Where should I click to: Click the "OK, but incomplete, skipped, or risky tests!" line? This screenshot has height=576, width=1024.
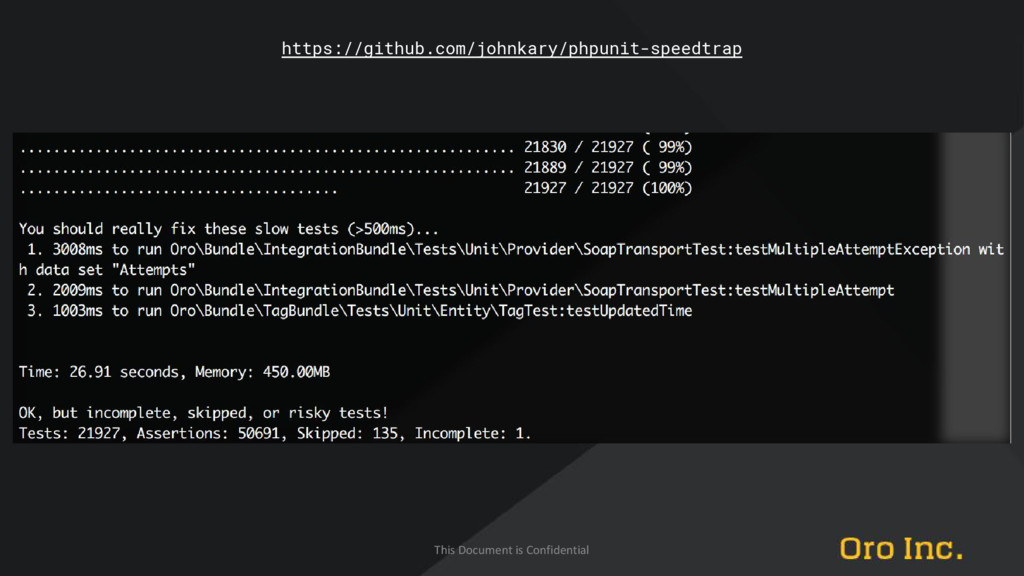203,413
